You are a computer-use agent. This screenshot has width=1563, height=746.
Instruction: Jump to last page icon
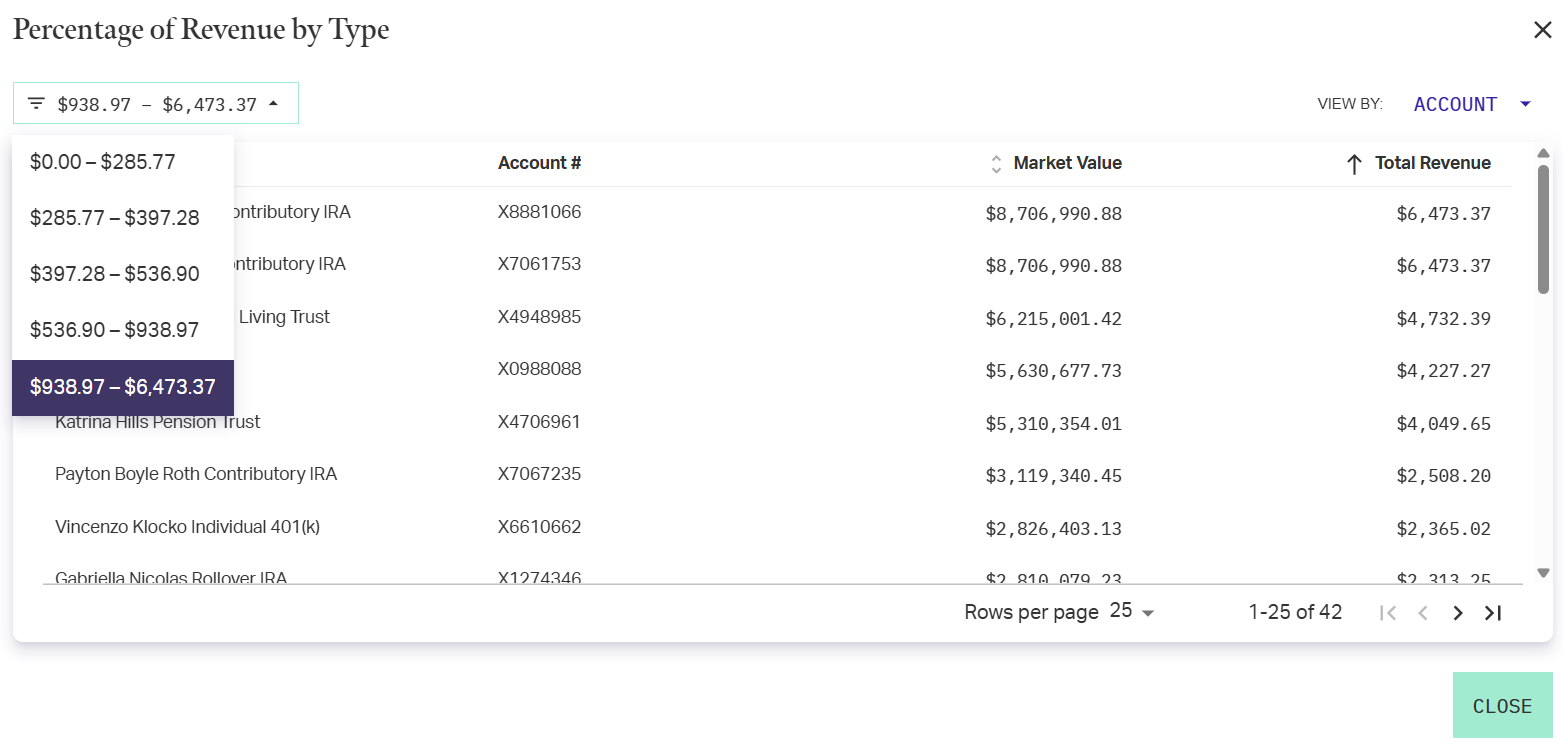coord(1493,613)
